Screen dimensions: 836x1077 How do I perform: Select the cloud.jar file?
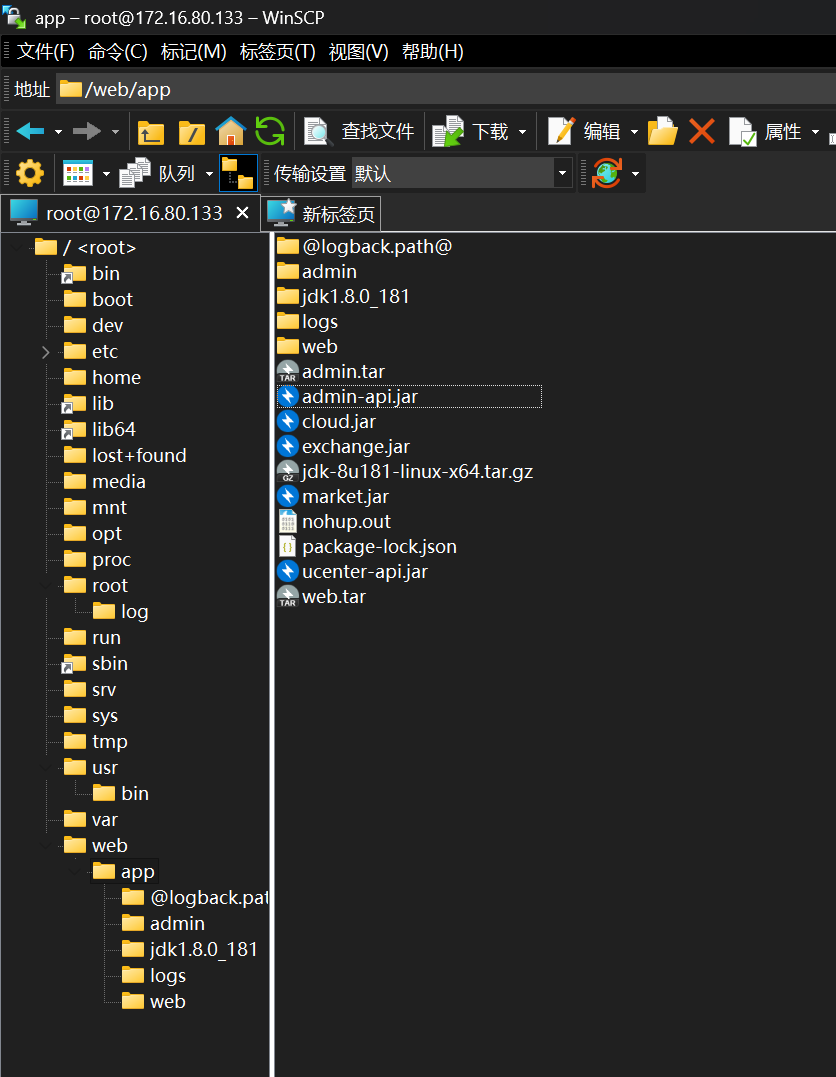pos(326,421)
